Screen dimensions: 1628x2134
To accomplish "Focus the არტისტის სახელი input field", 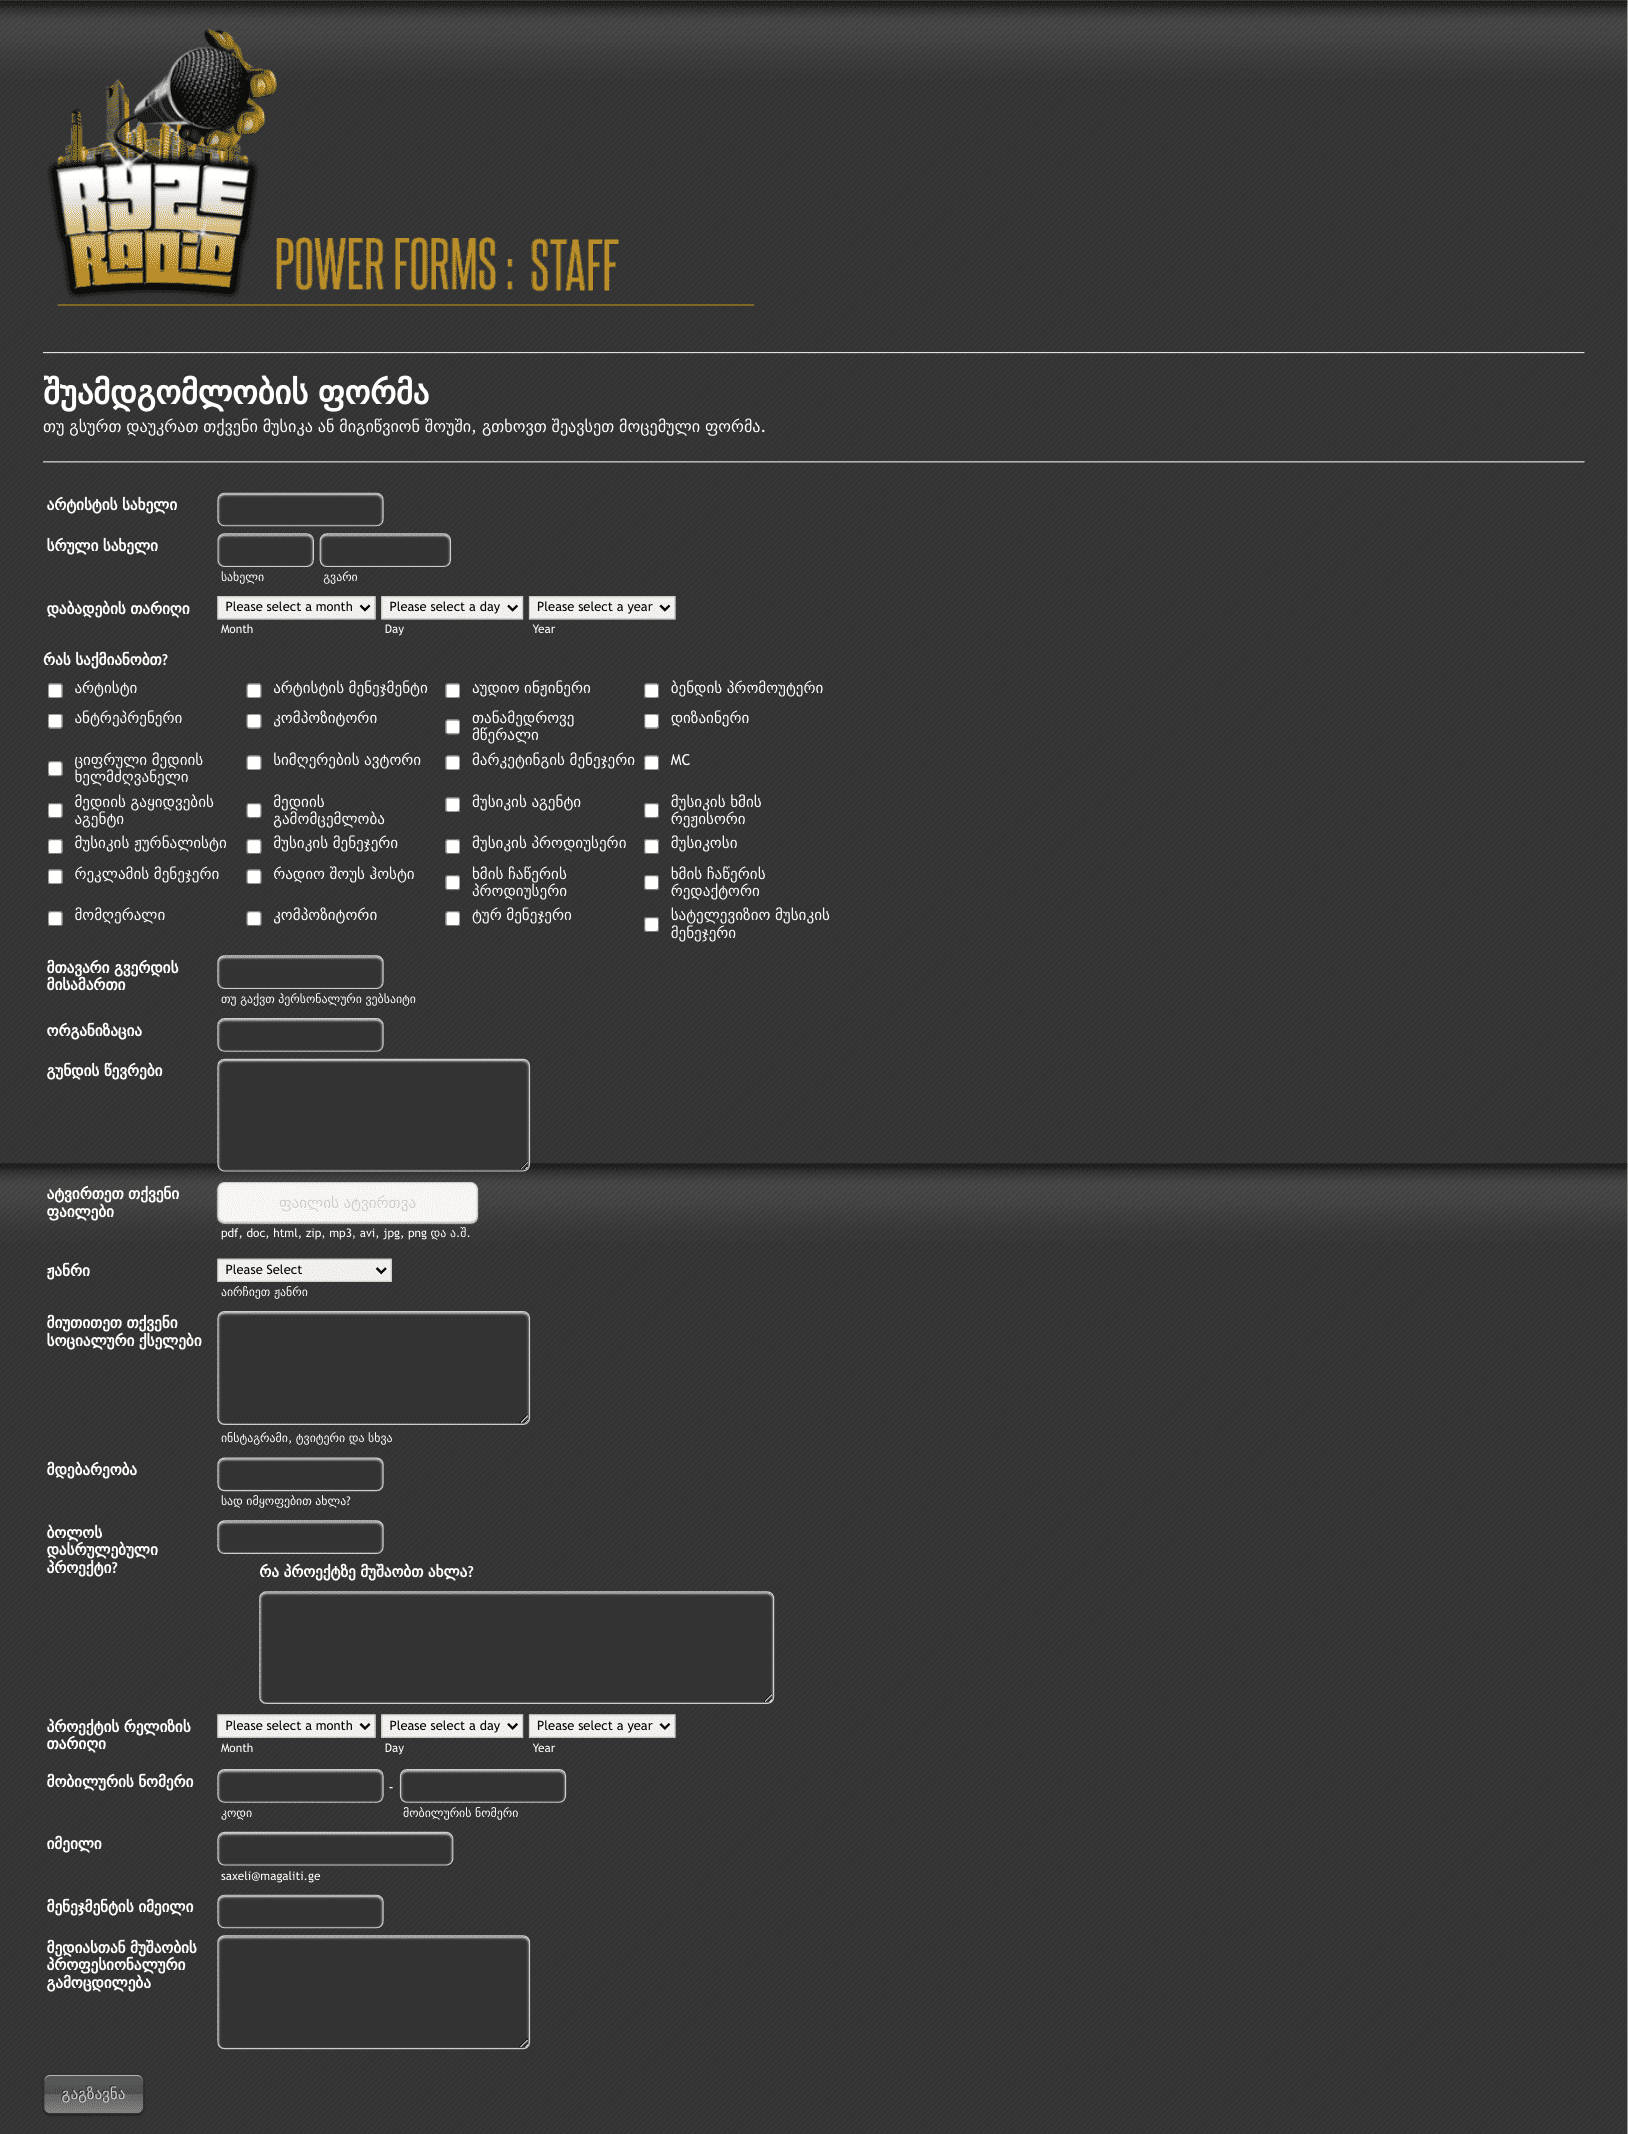I will pyautogui.click(x=300, y=509).
